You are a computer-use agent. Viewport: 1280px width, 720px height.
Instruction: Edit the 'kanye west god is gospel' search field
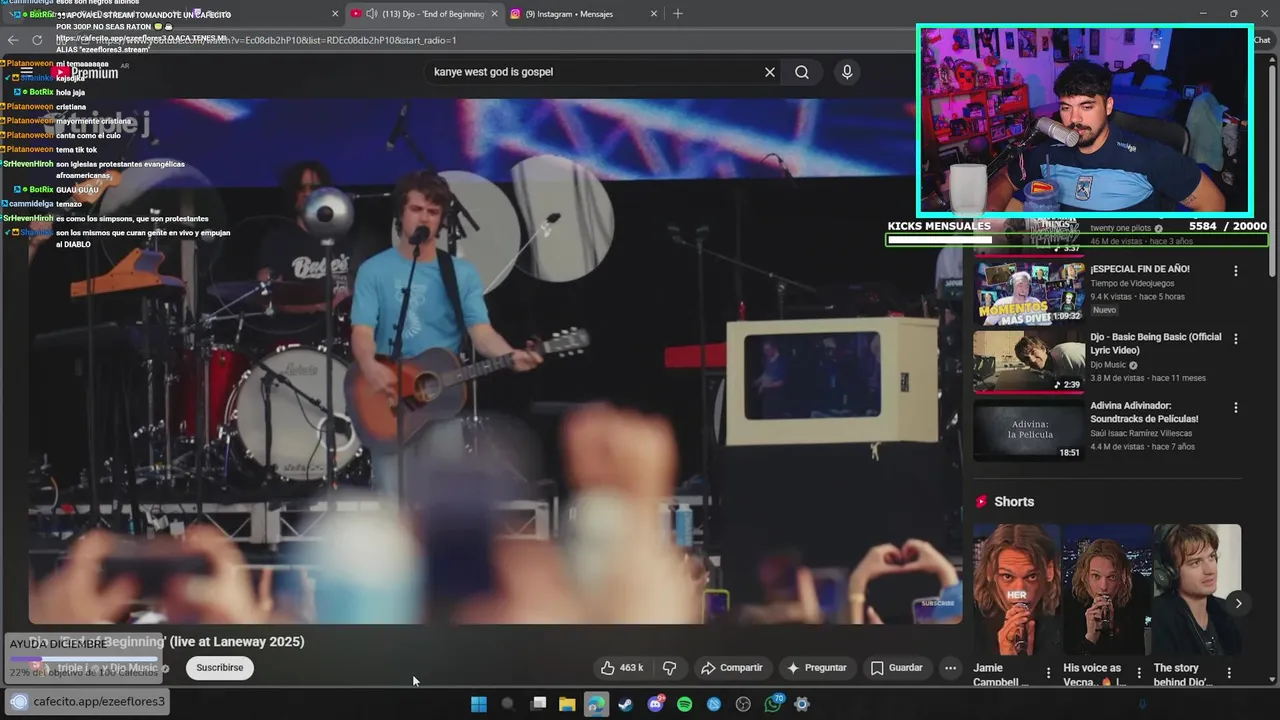(x=595, y=72)
